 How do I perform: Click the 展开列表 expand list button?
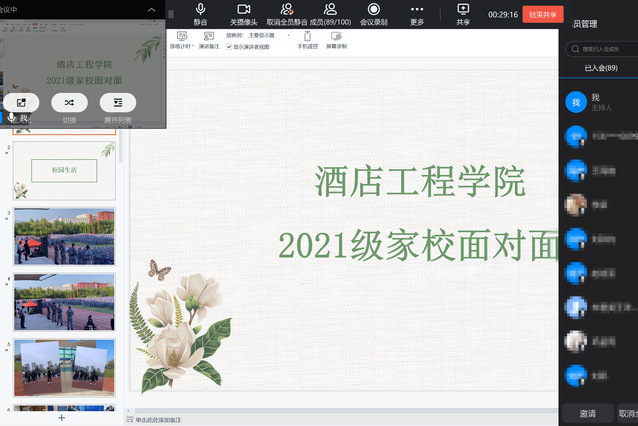pos(118,103)
